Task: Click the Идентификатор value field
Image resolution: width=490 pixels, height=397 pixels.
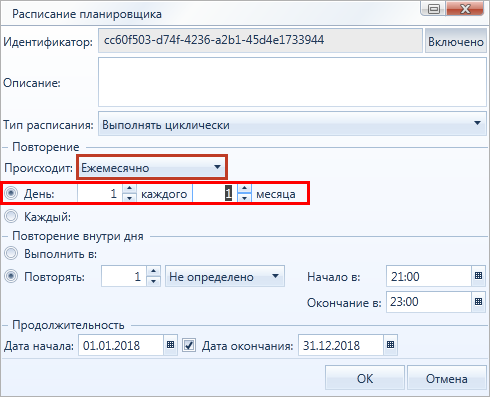Action: [x=260, y=40]
